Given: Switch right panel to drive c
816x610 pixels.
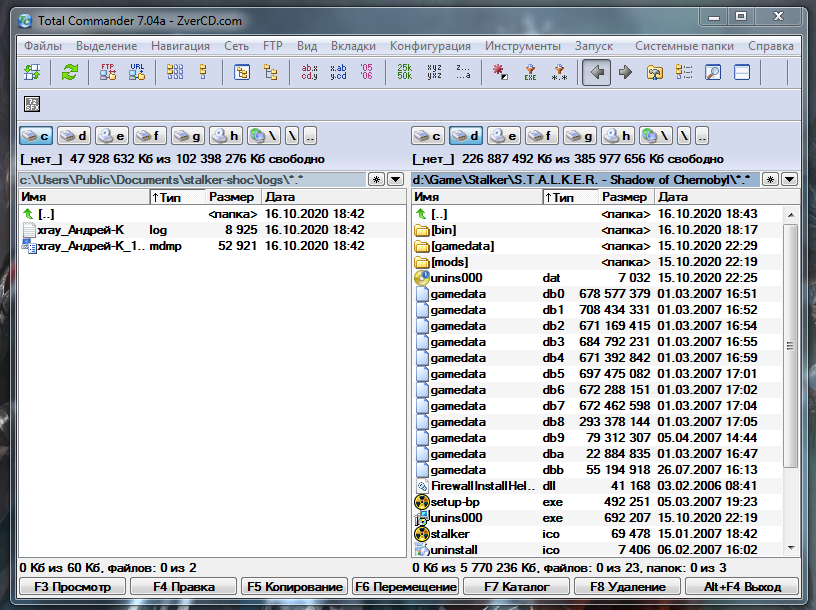Looking at the screenshot, I should coord(428,136).
